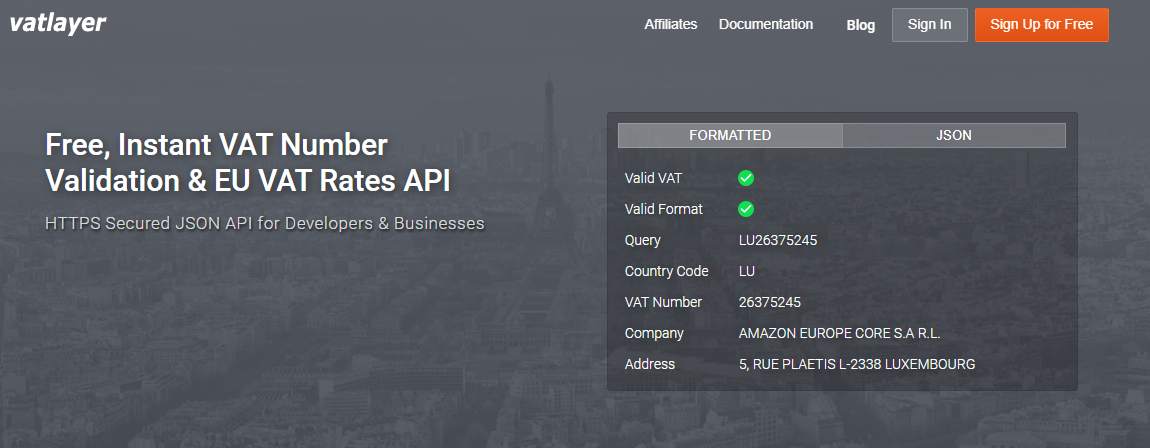The image size is (1150, 448).
Task: Click the headline Free, Instant VAT Number Validation
Action: click(248, 163)
